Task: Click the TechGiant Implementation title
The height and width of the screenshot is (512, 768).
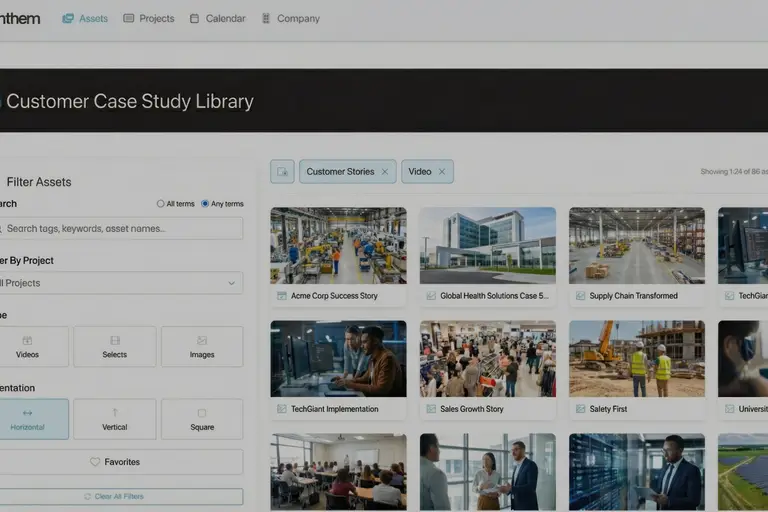Action: point(335,409)
